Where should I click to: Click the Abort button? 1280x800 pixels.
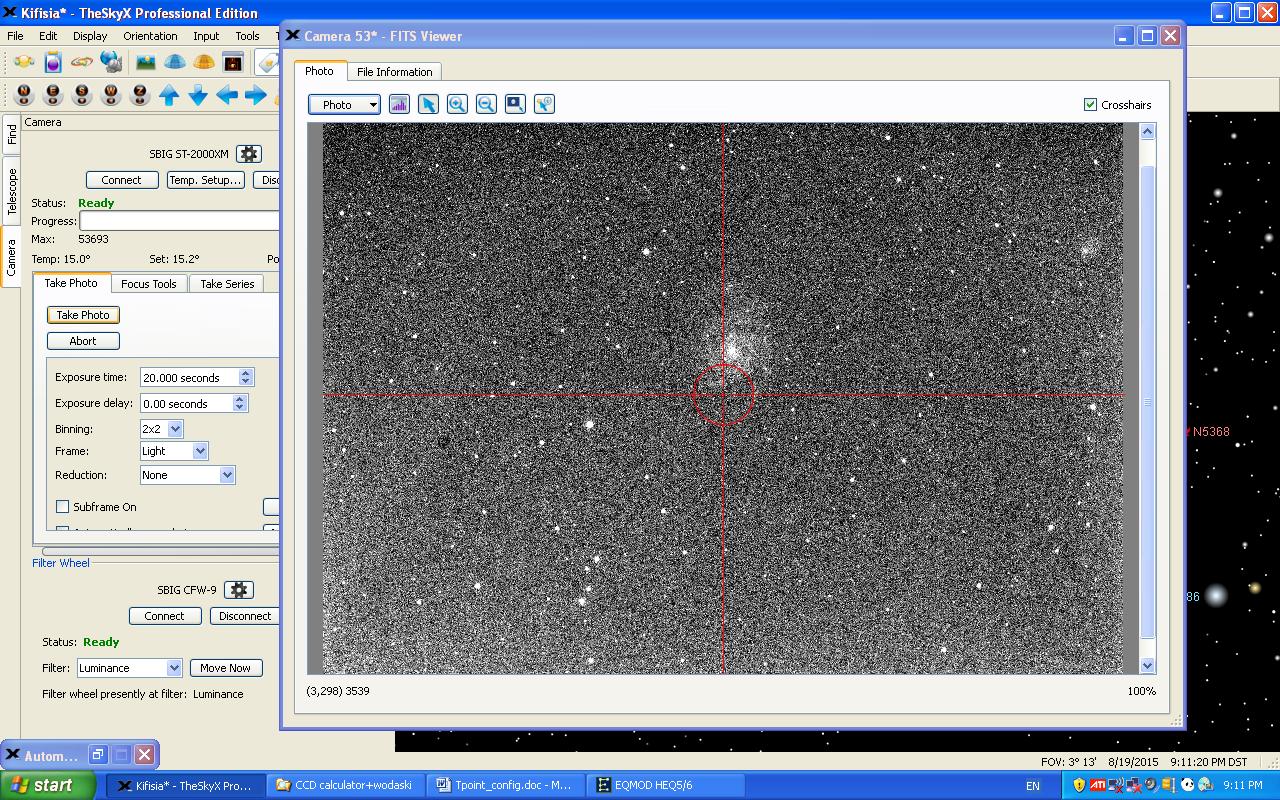(x=83, y=341)
